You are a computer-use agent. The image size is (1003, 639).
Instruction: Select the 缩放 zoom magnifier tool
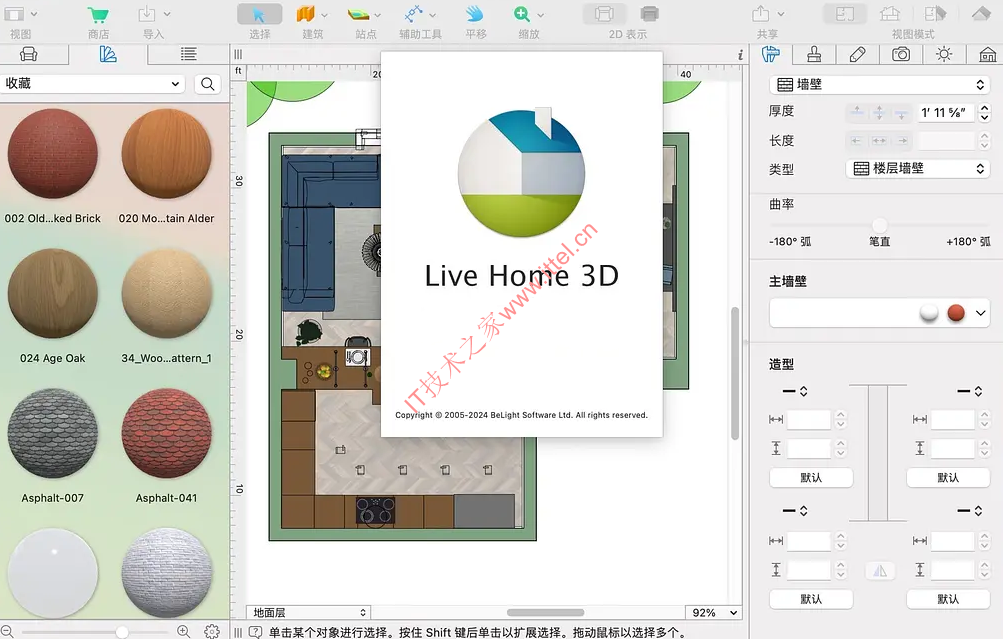coord(522,14)
